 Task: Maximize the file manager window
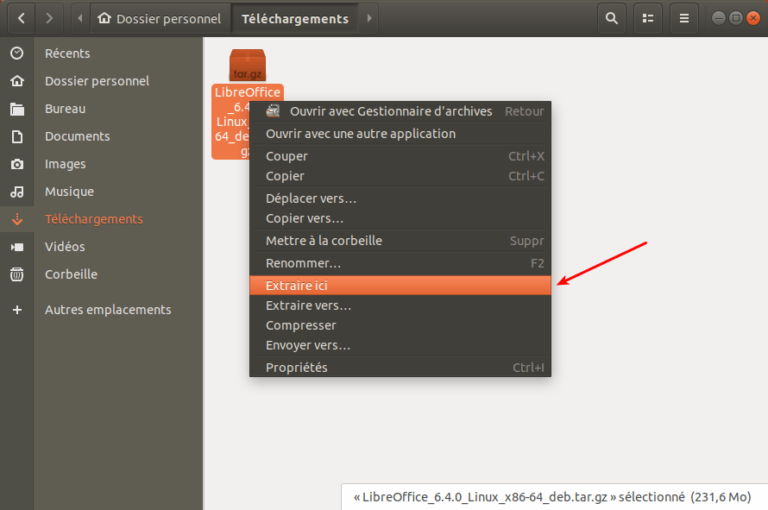coord(736,18)
